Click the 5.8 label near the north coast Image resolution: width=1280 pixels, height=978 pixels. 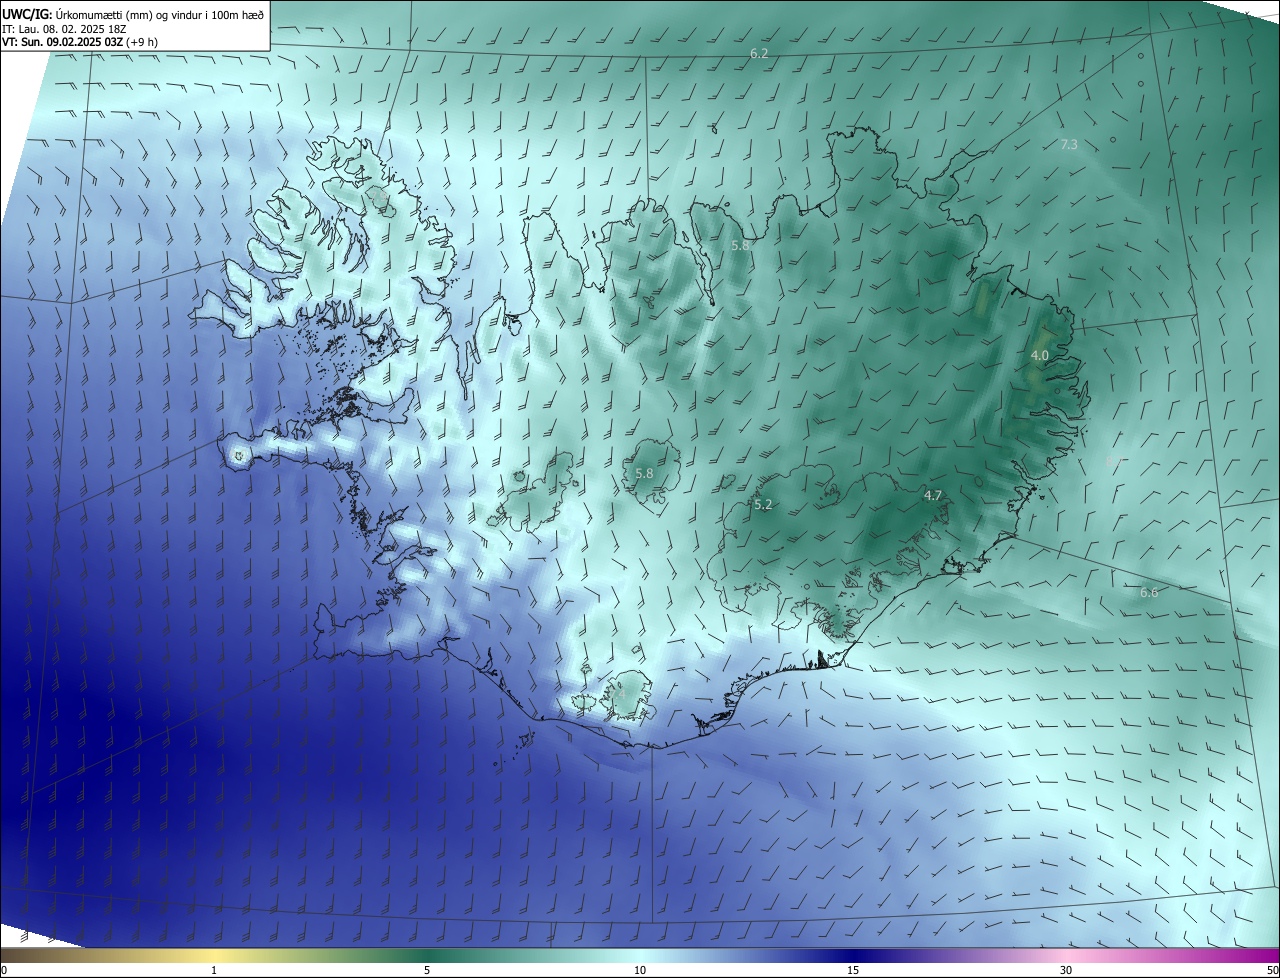pos(740,245)
